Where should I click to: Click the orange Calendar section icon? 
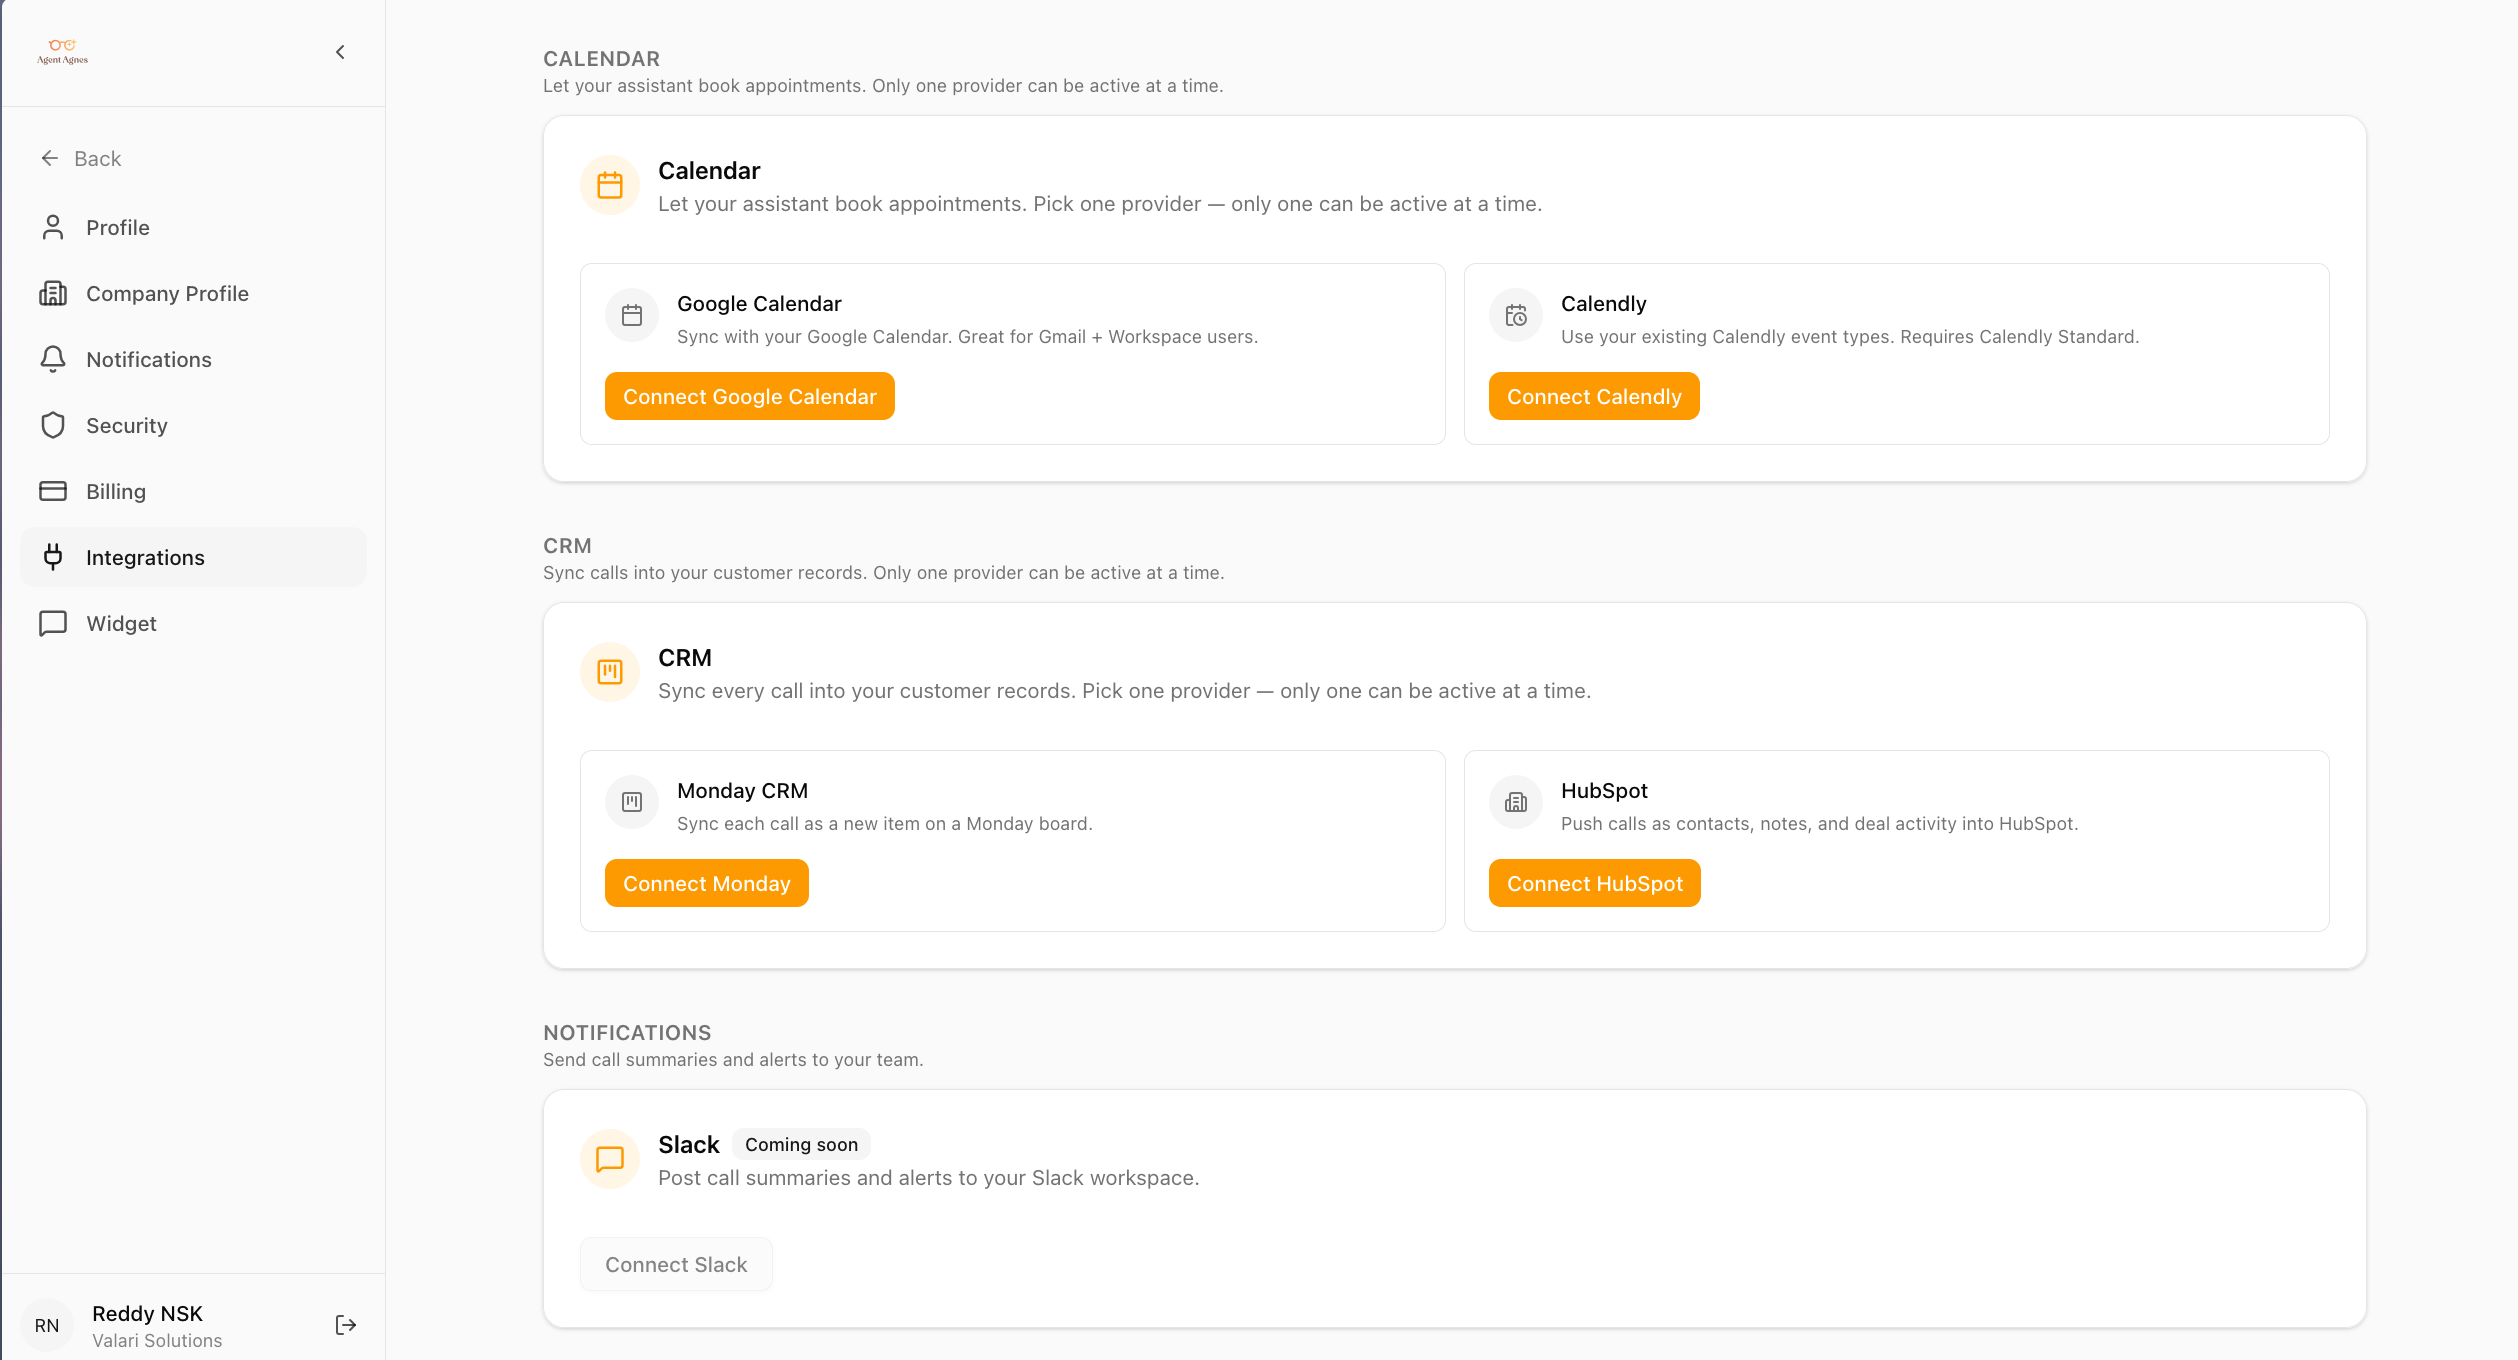point(610,185)
